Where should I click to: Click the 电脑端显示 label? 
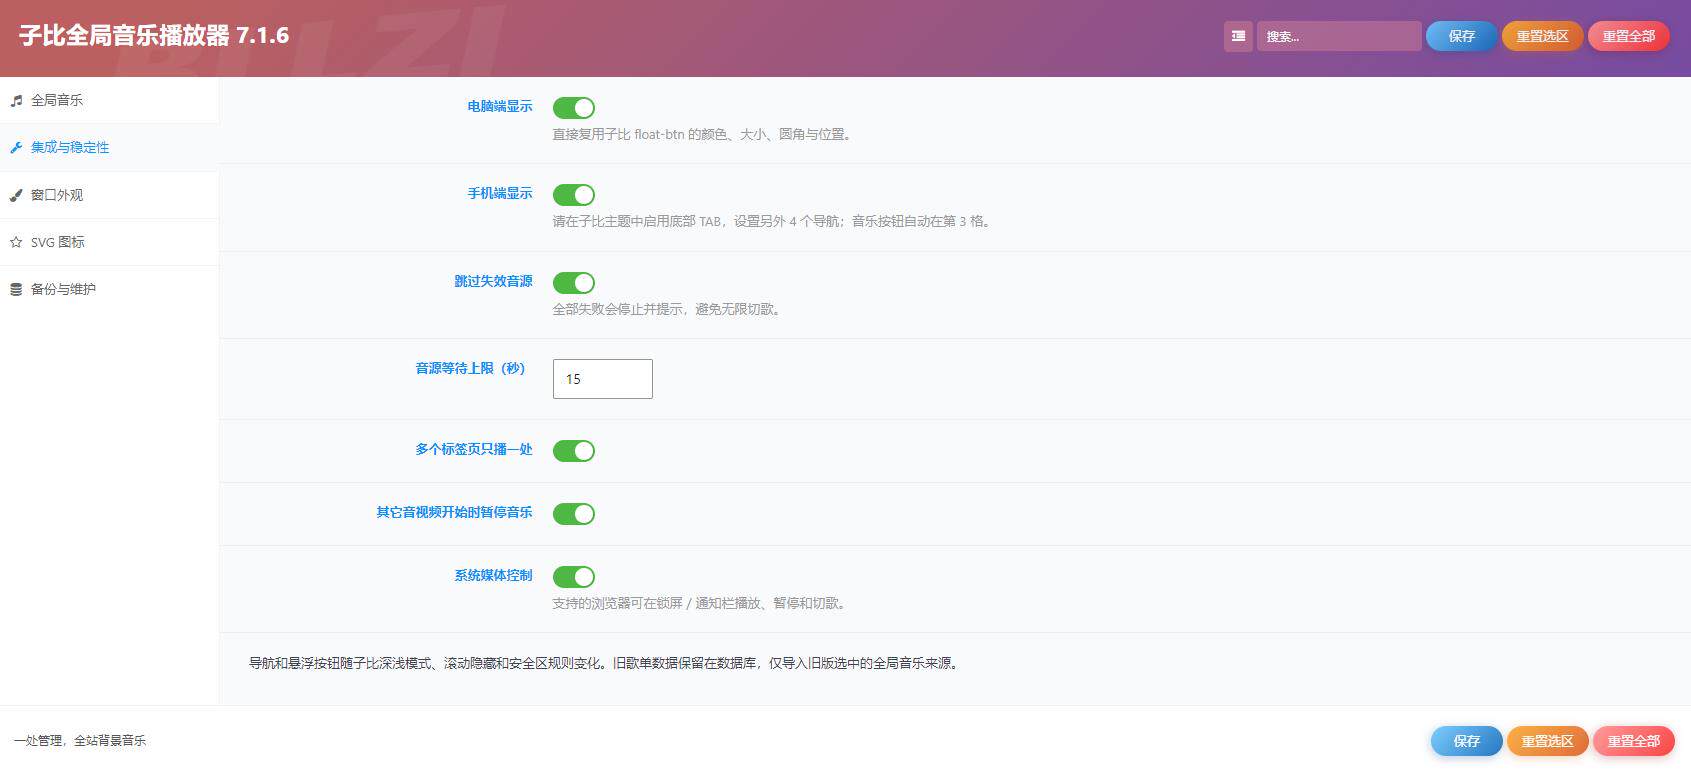(500, 106)
